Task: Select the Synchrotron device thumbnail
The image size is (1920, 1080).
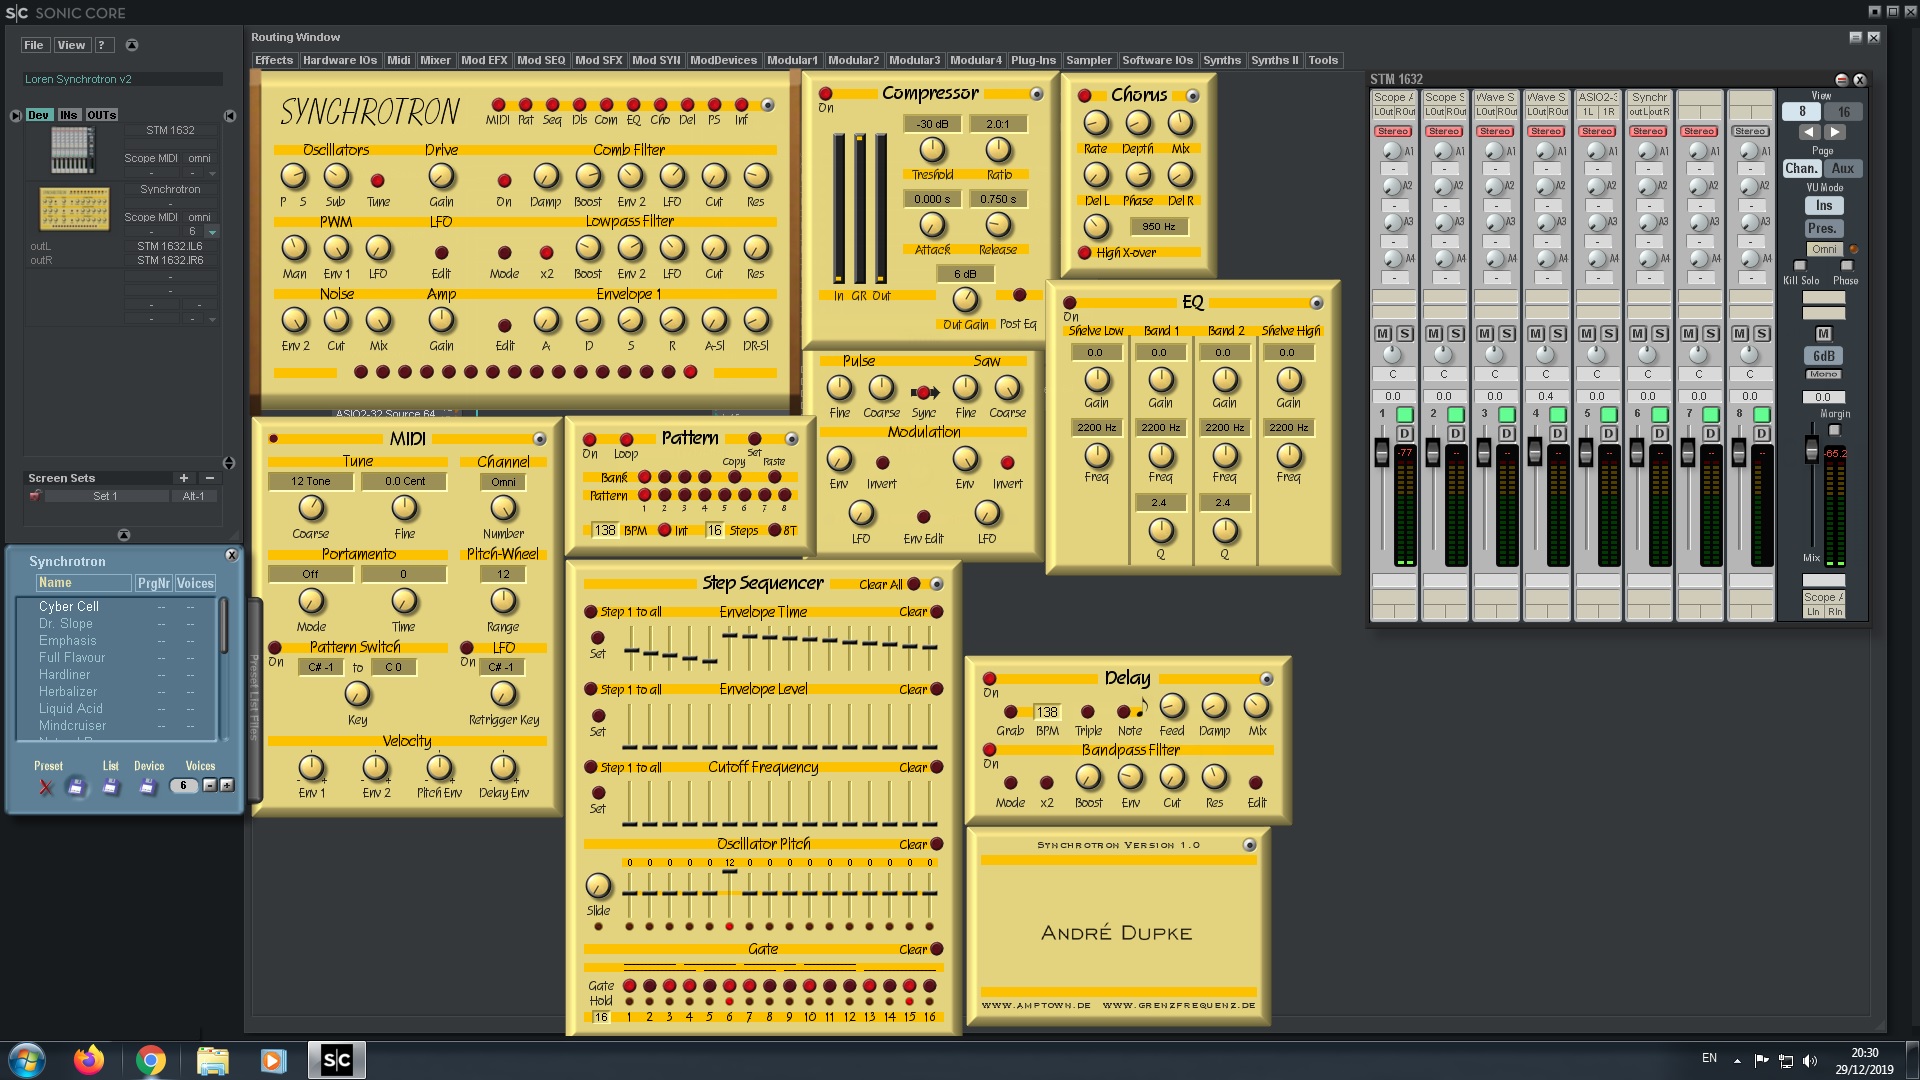Action: [74, 208]
